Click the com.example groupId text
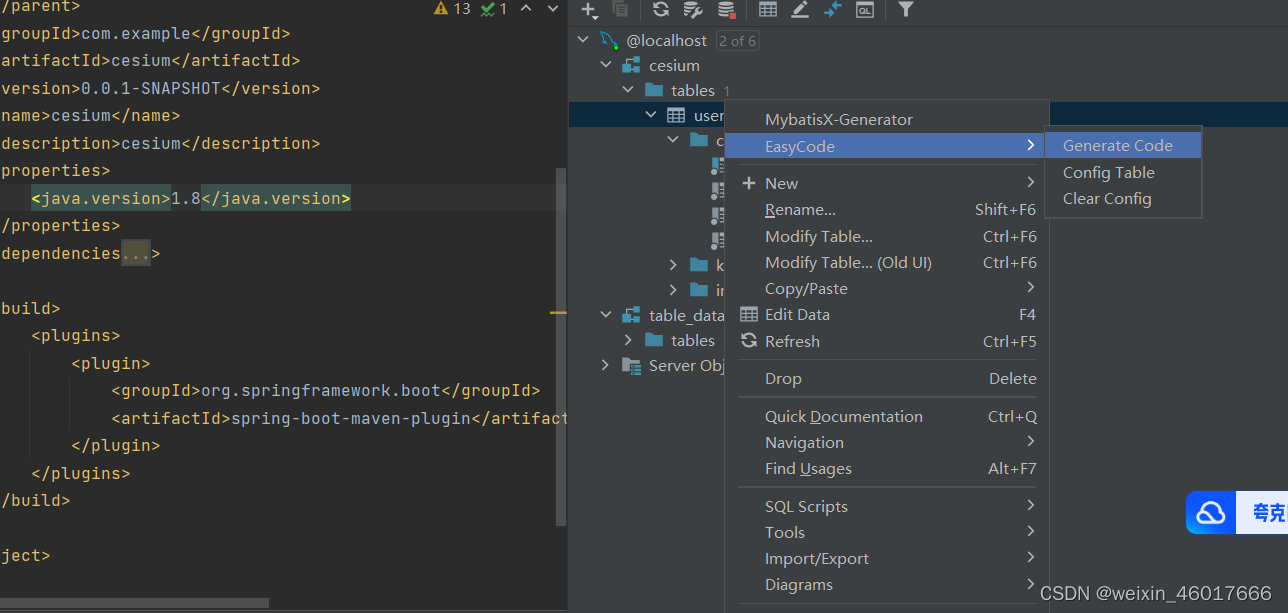The width and height of the screenshot is (1288, 613). pyautogui.click(x=135, y=33)
